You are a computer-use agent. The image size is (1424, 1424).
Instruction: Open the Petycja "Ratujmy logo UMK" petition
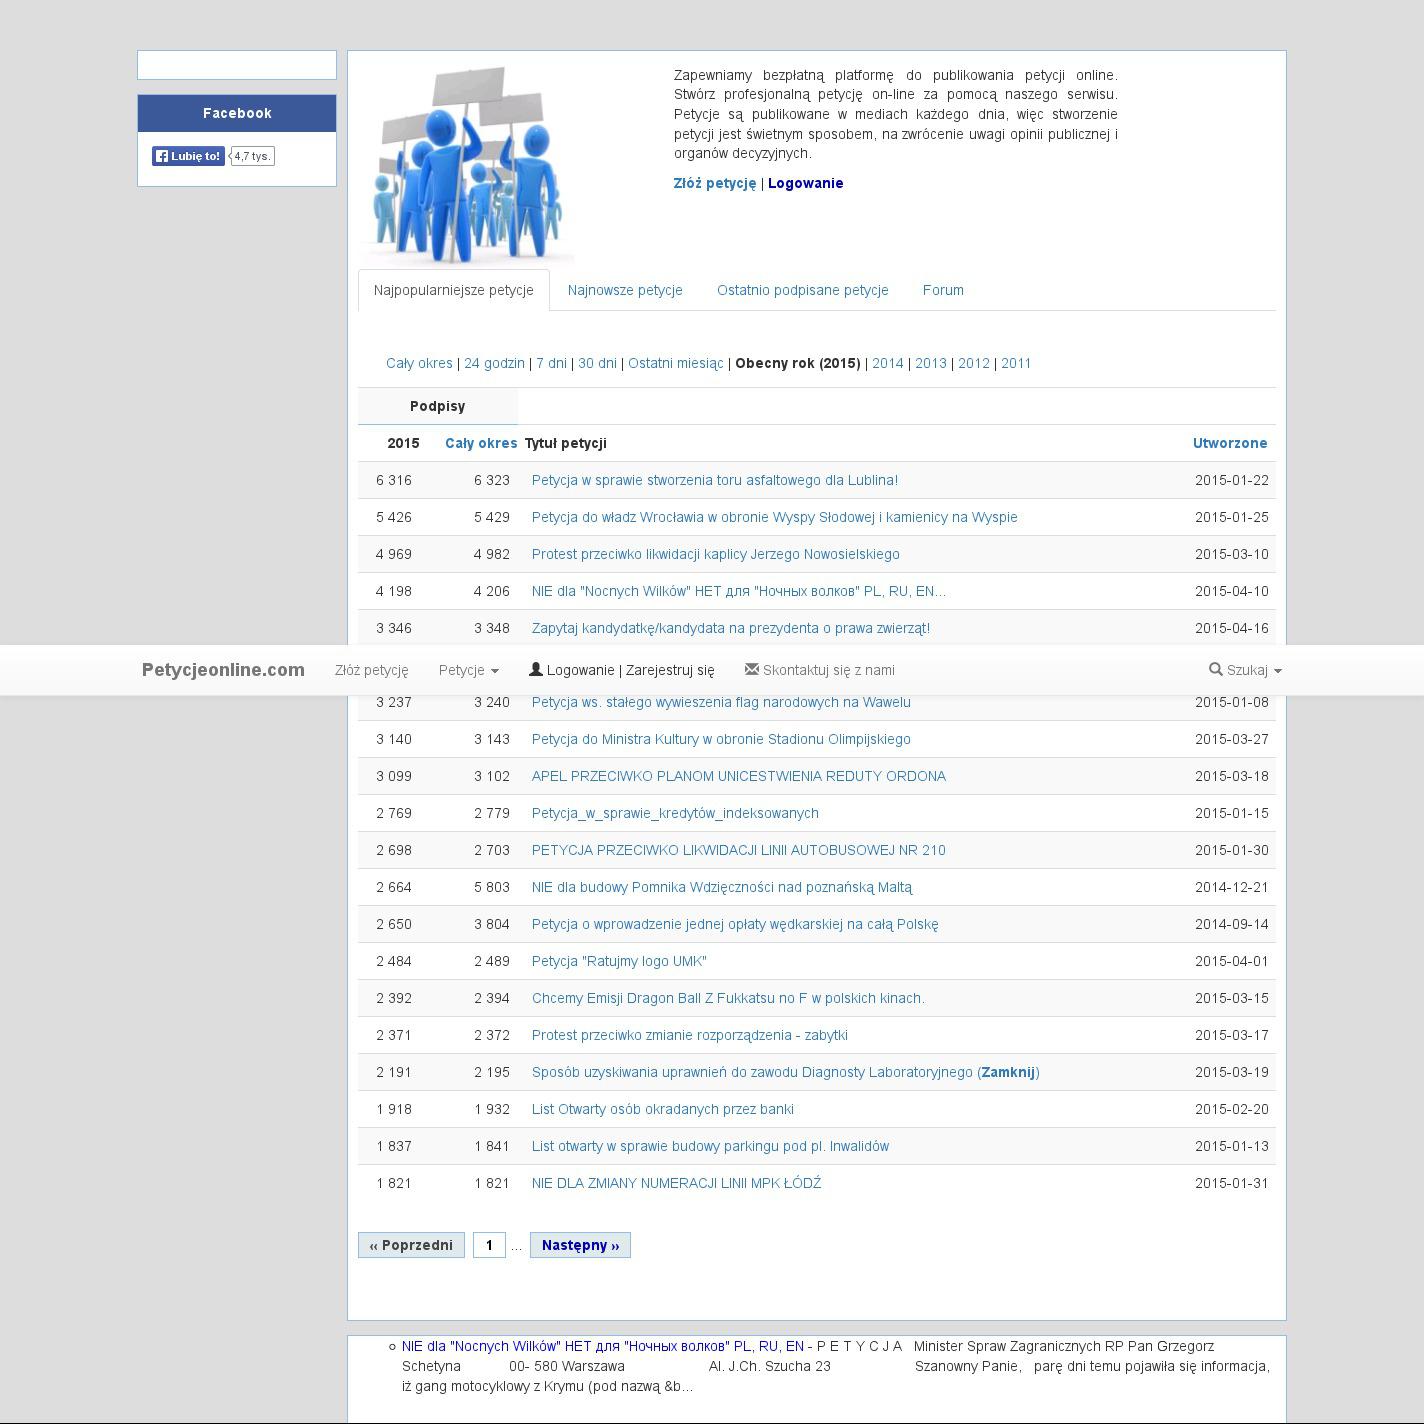point(619,961)
